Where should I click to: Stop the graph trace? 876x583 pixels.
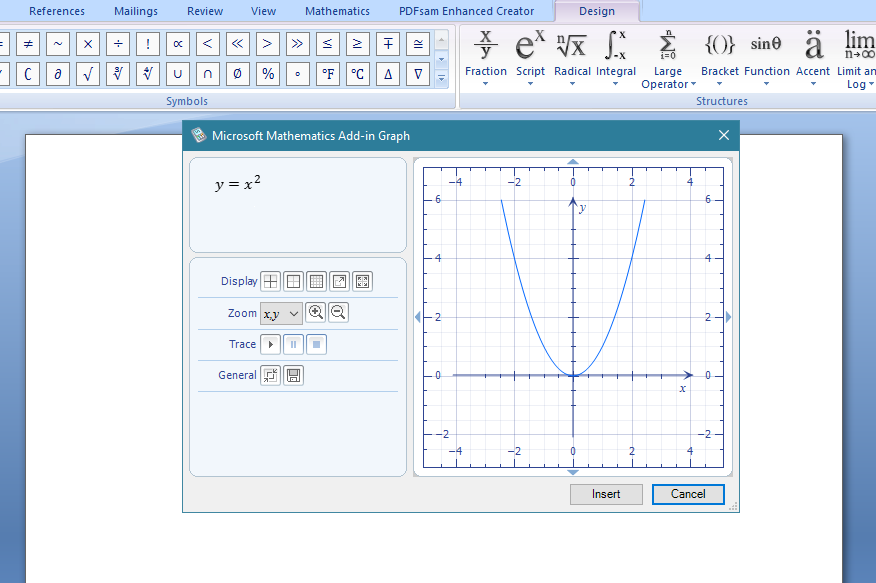(316, 345)
